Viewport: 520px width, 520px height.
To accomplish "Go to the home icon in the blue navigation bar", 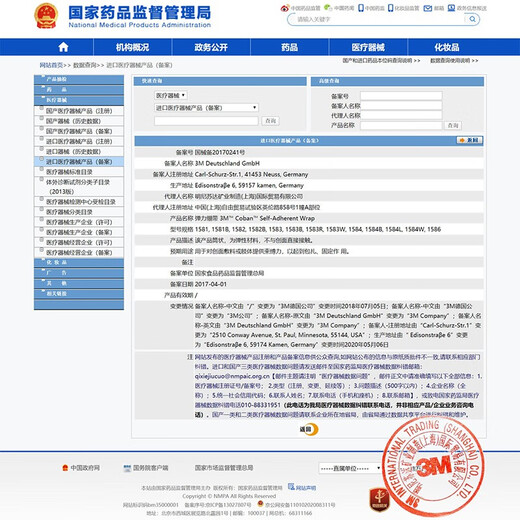I will click(63, 47).
